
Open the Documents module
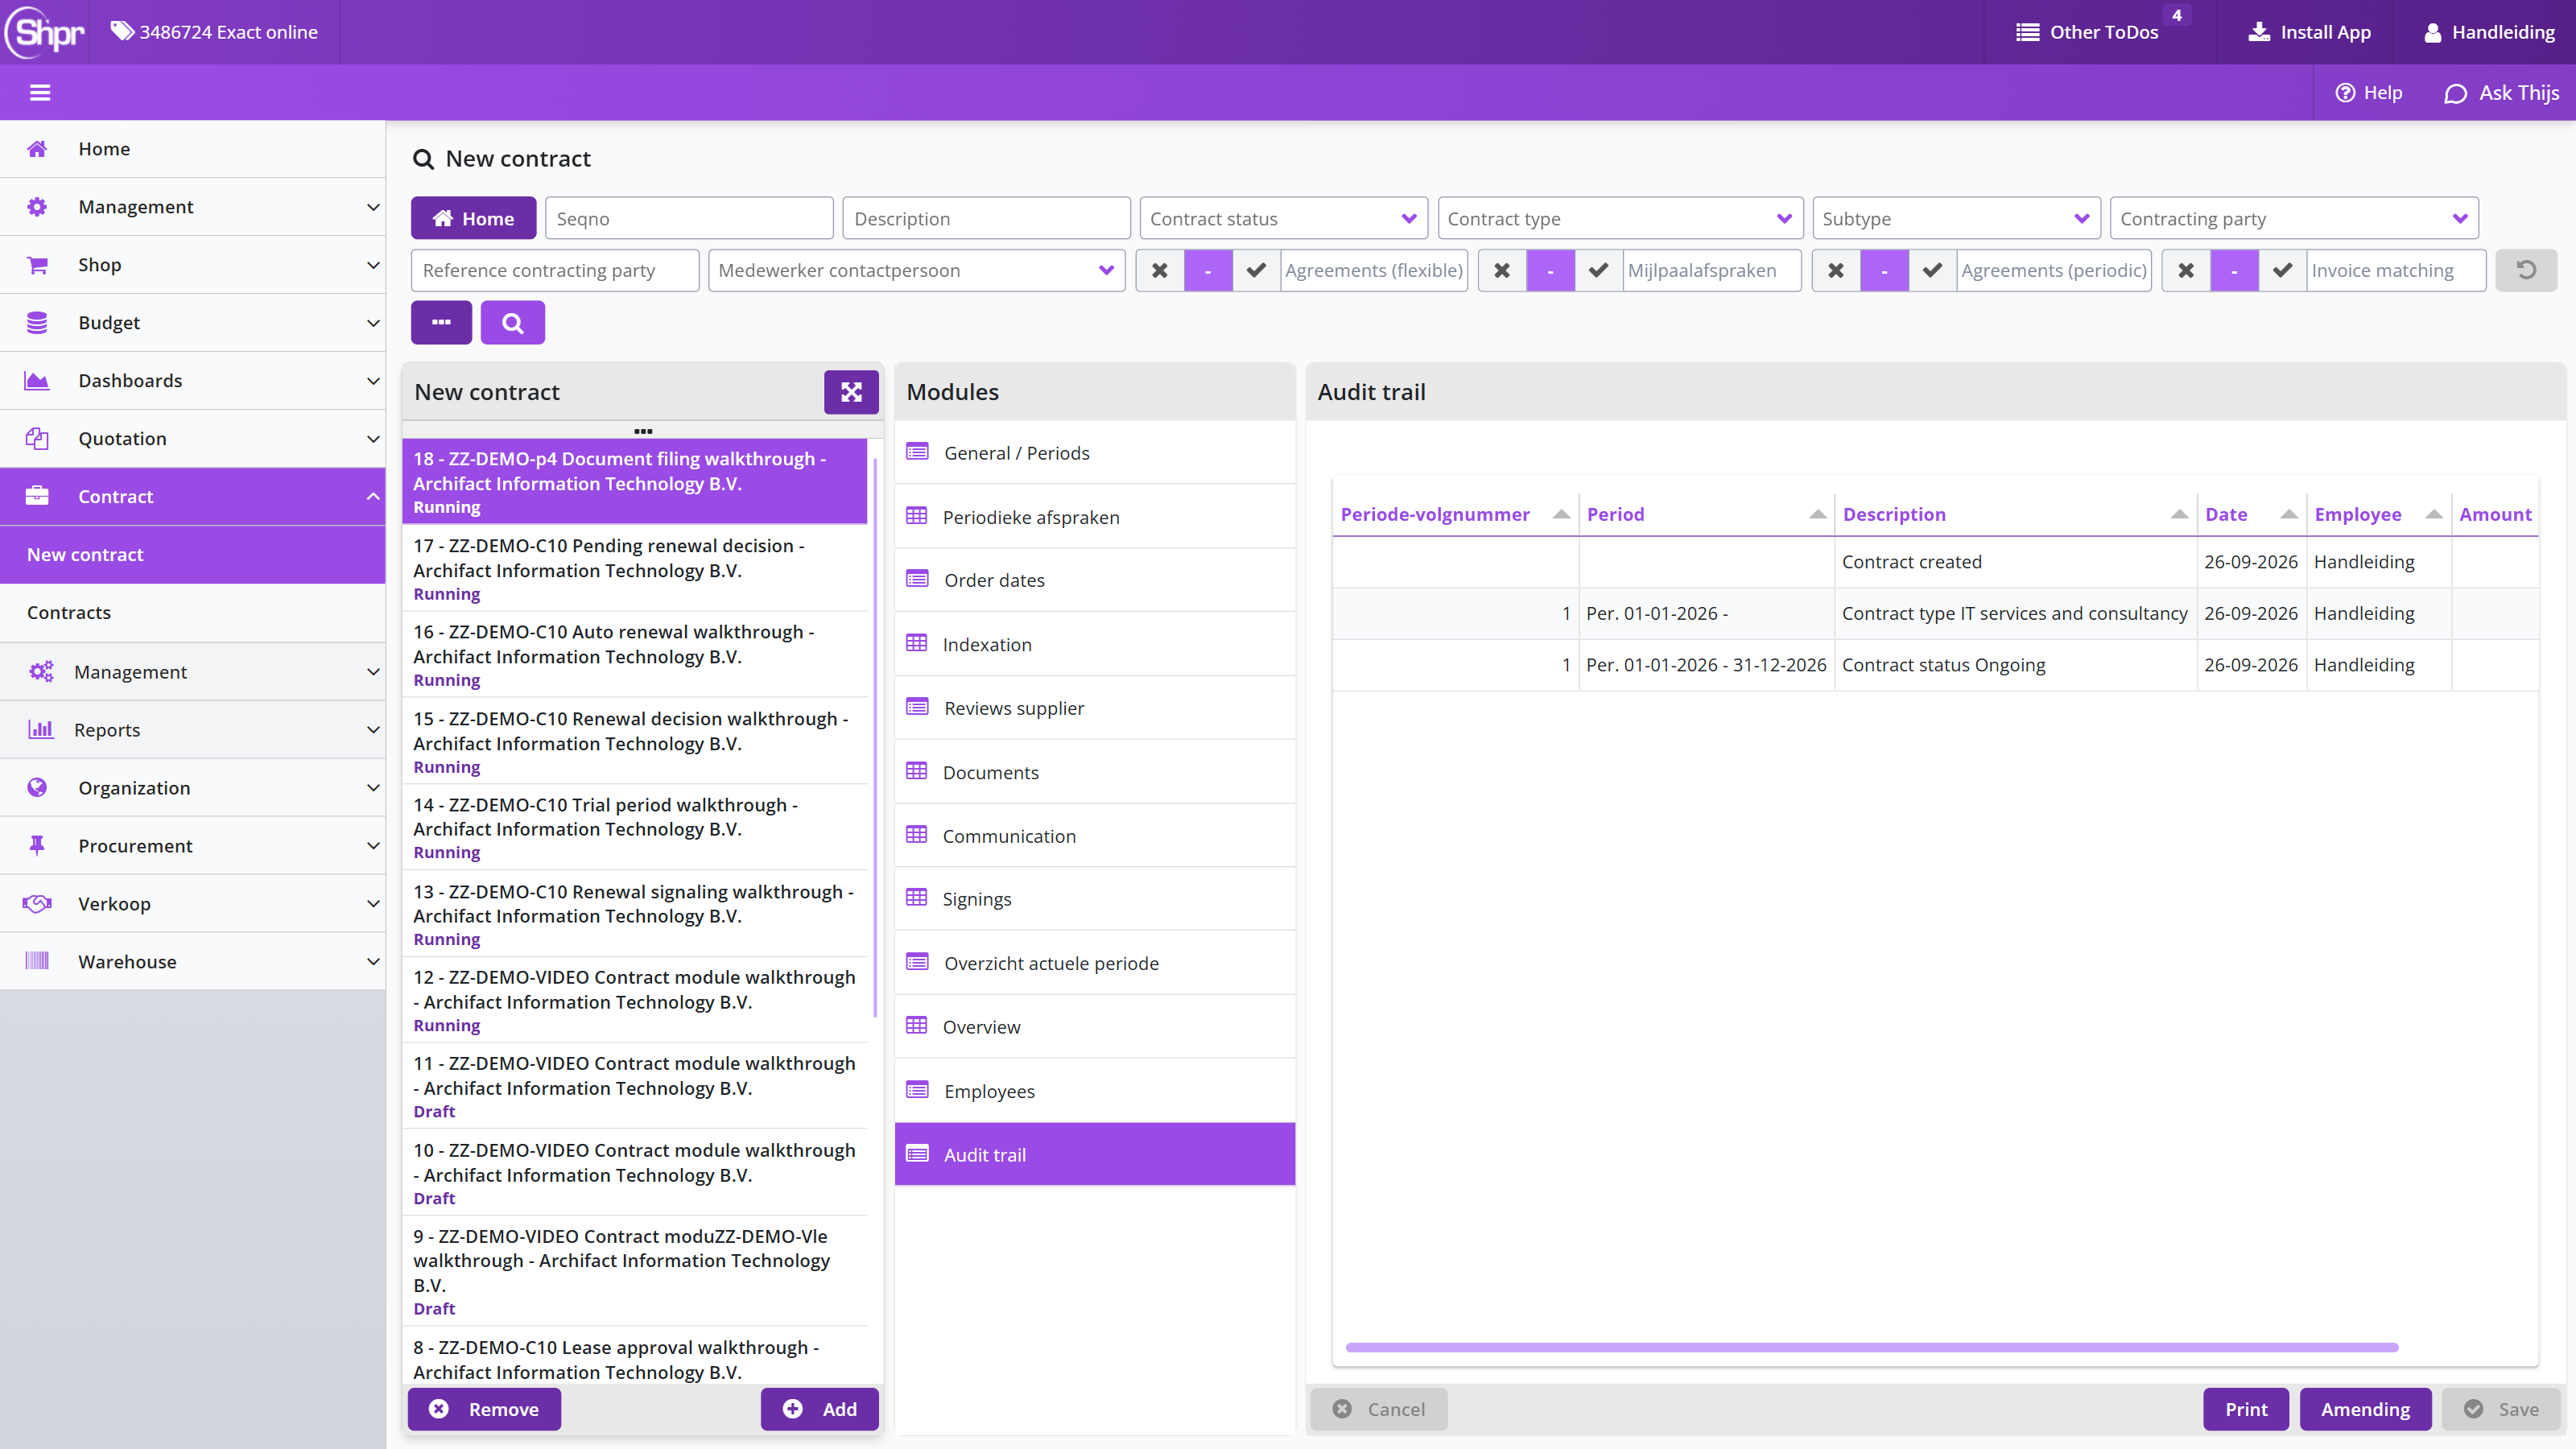[x=1095, y=772]
